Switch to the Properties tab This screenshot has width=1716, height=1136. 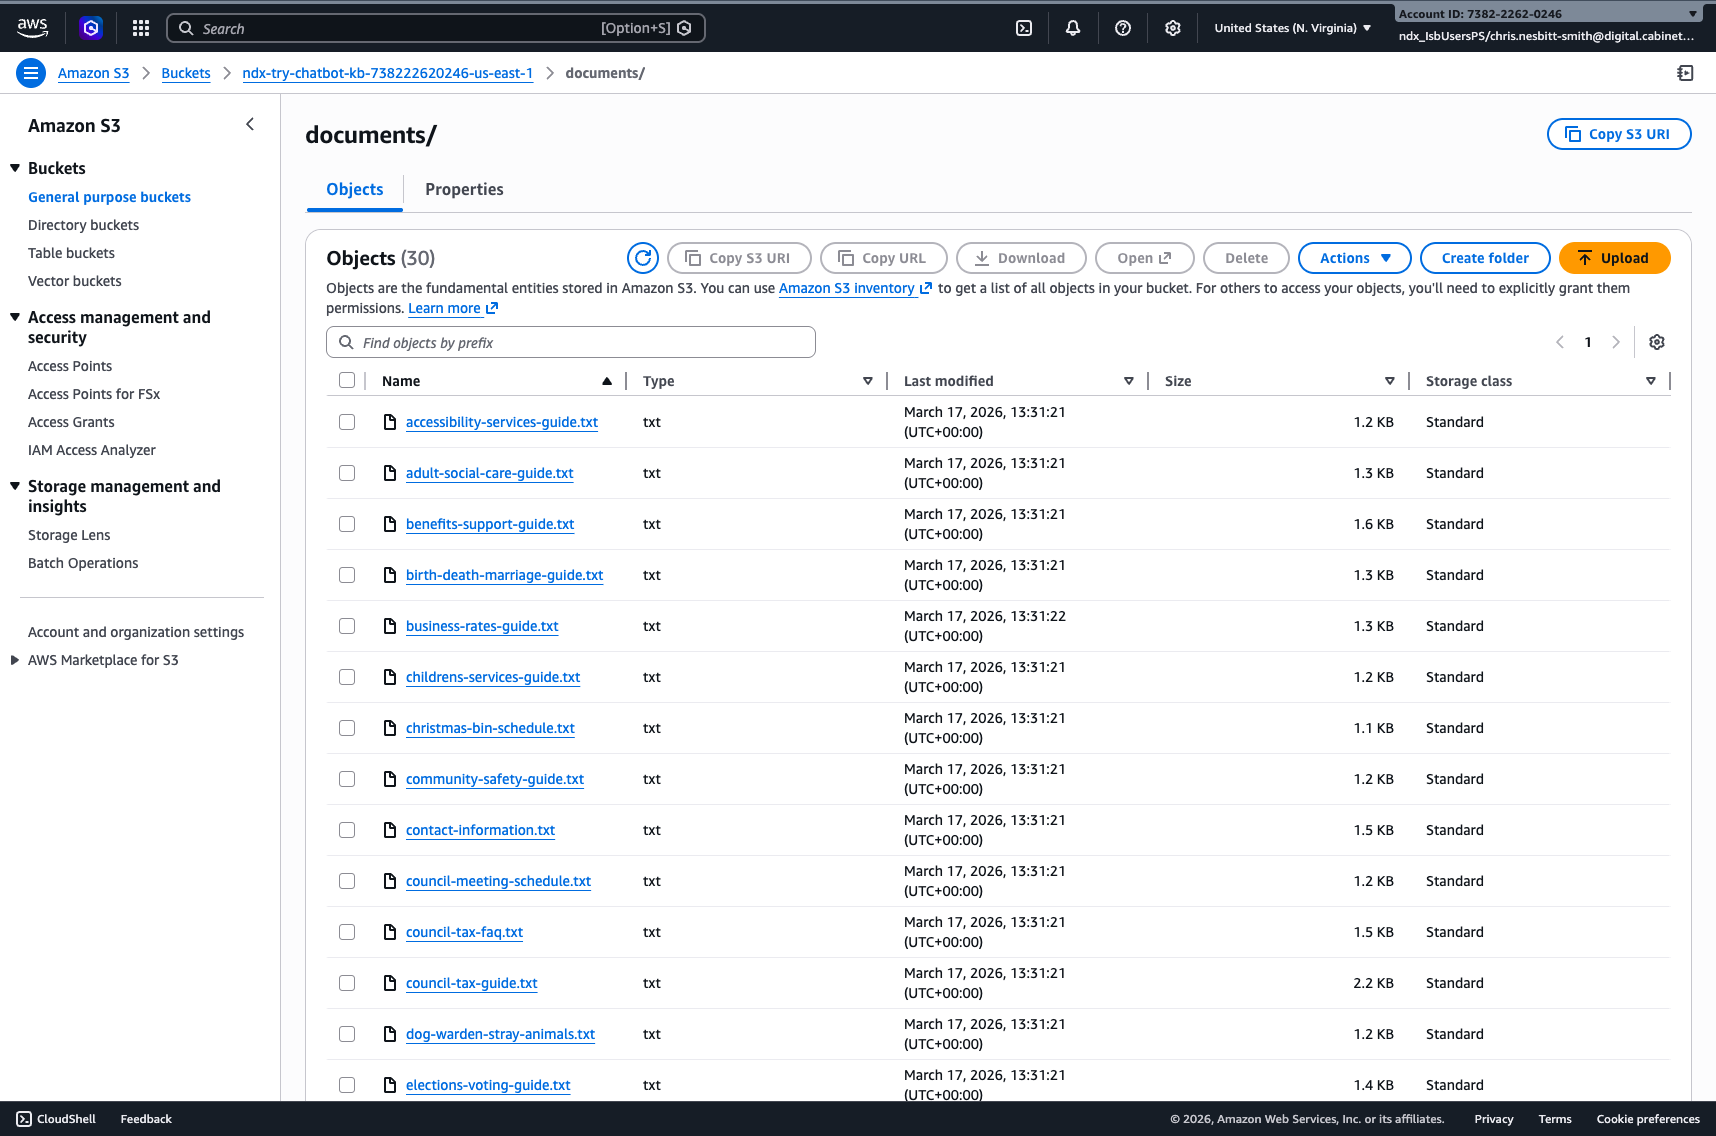[x=464, y=190]
